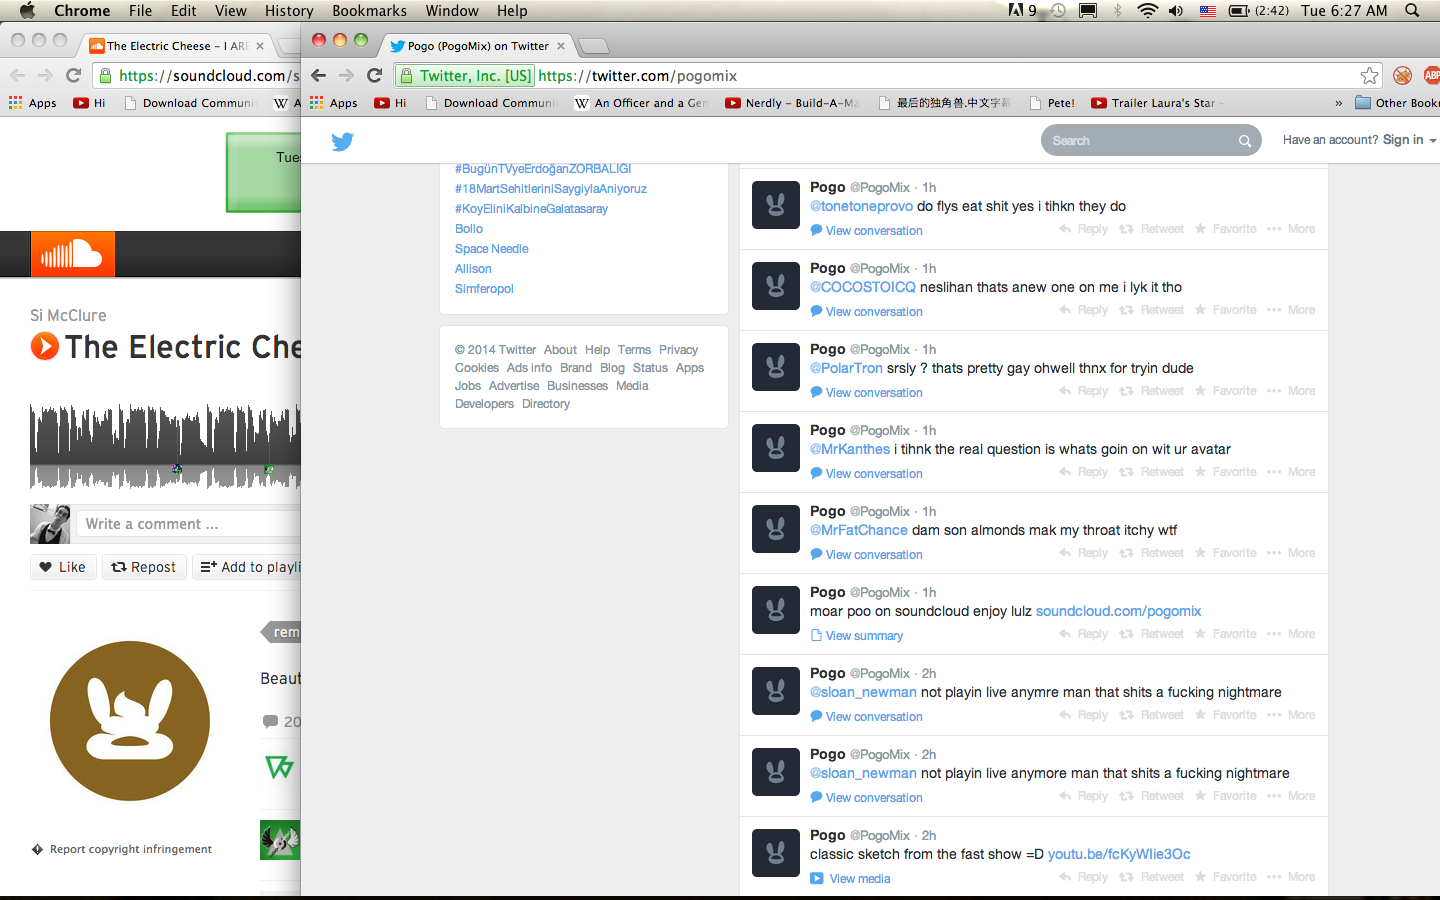Open More options on the @MrKanthes tweet
This screenshot has width=1440, height=900.
click(x=1291, y=472)
